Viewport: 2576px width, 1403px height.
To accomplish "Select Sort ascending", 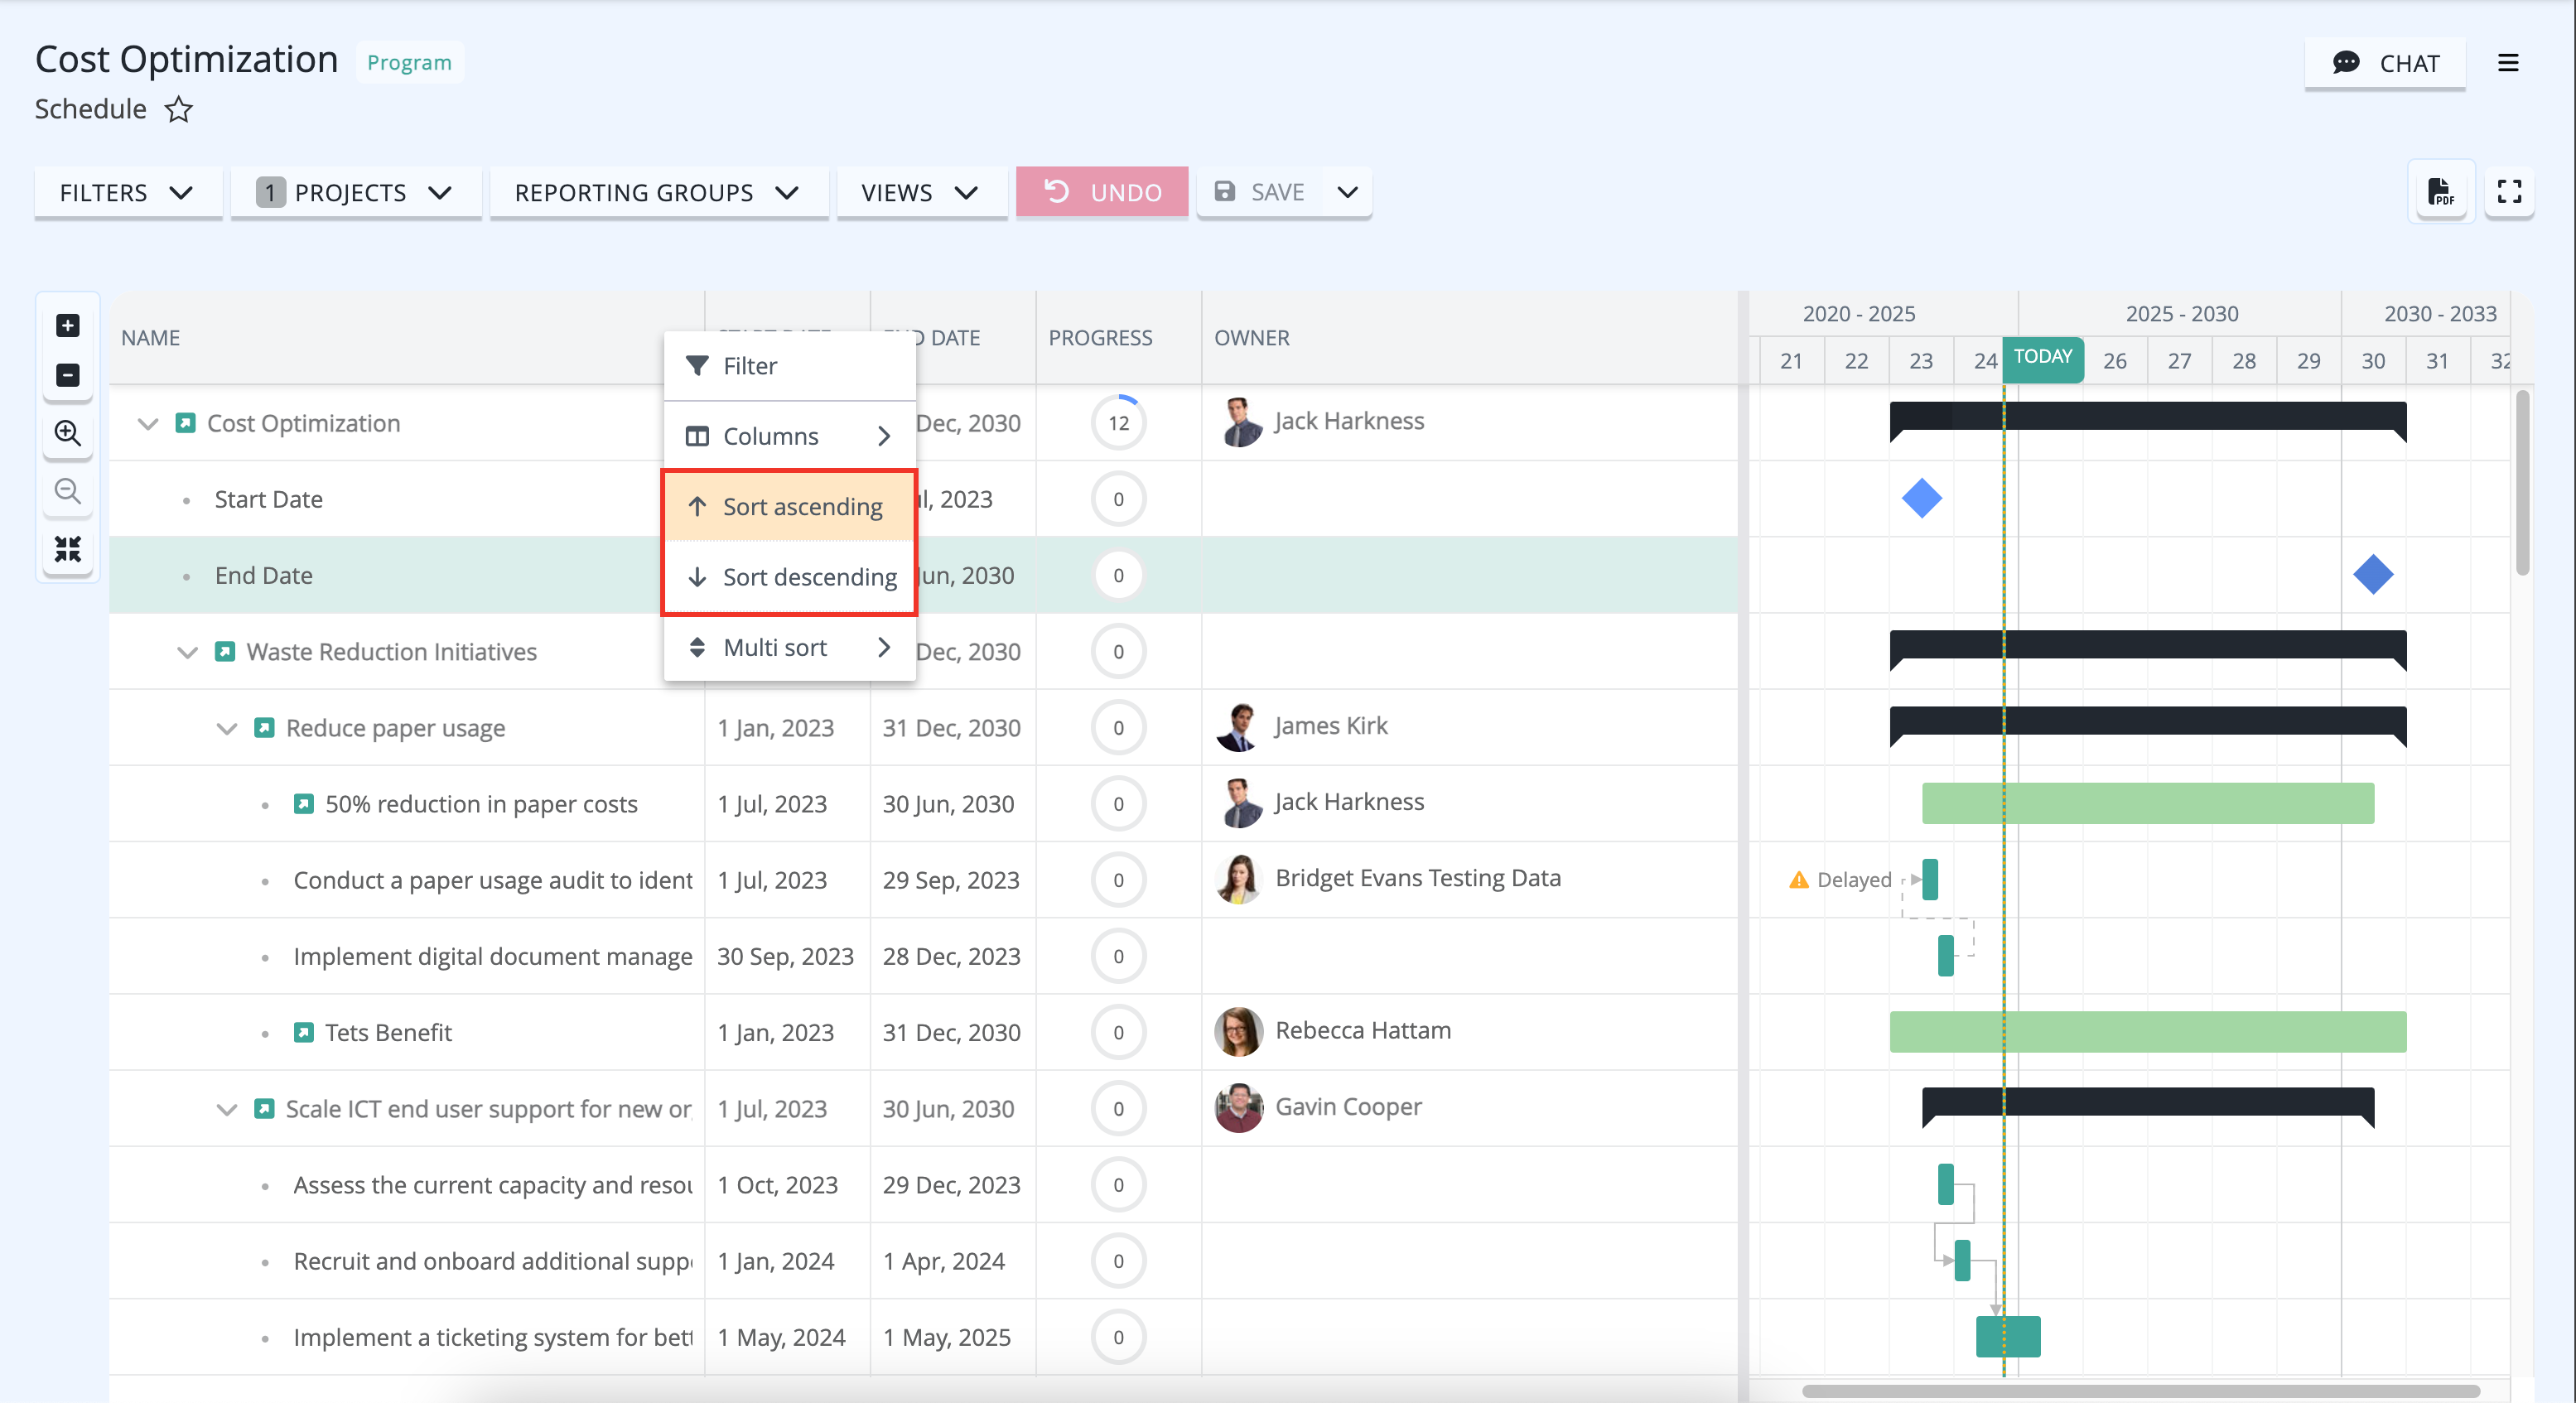I will [x=789, y=507].
